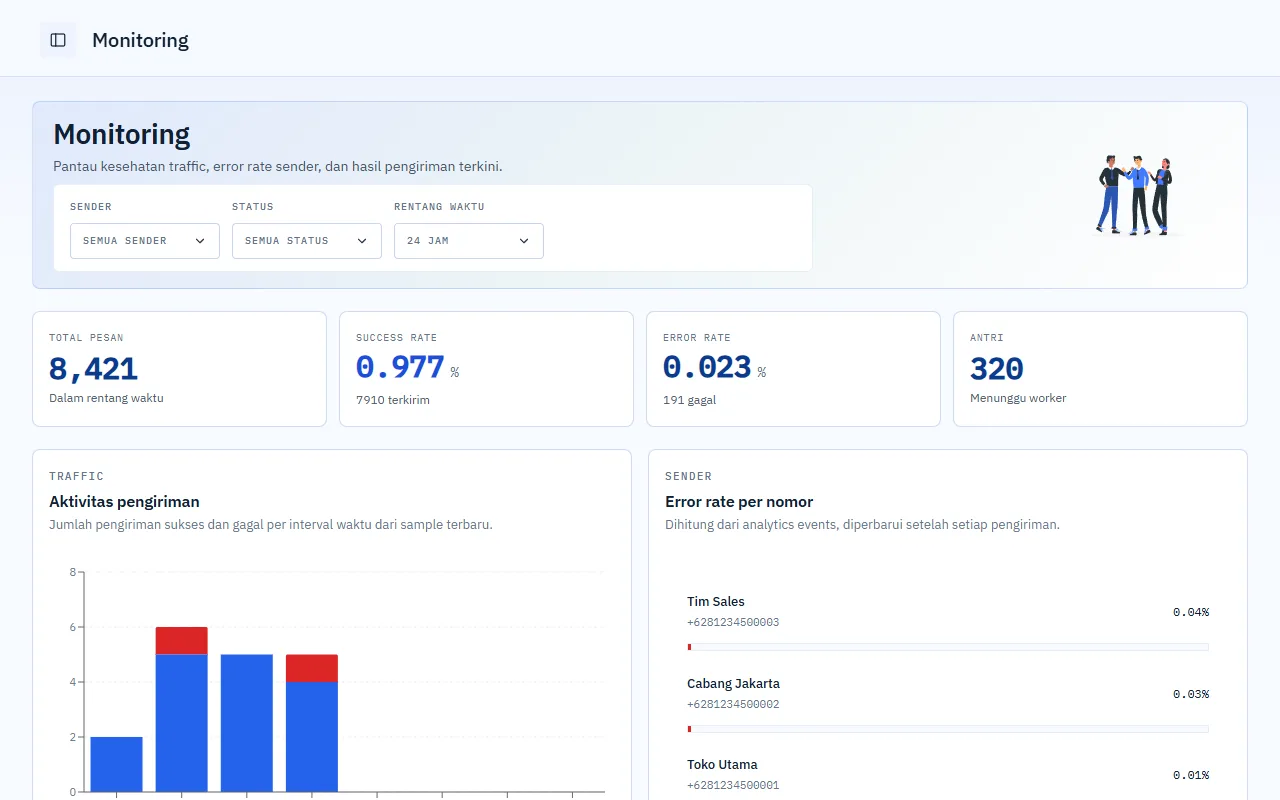
Task: Open the Semua Sender dropdown
Action: click(x=145, y=241)
